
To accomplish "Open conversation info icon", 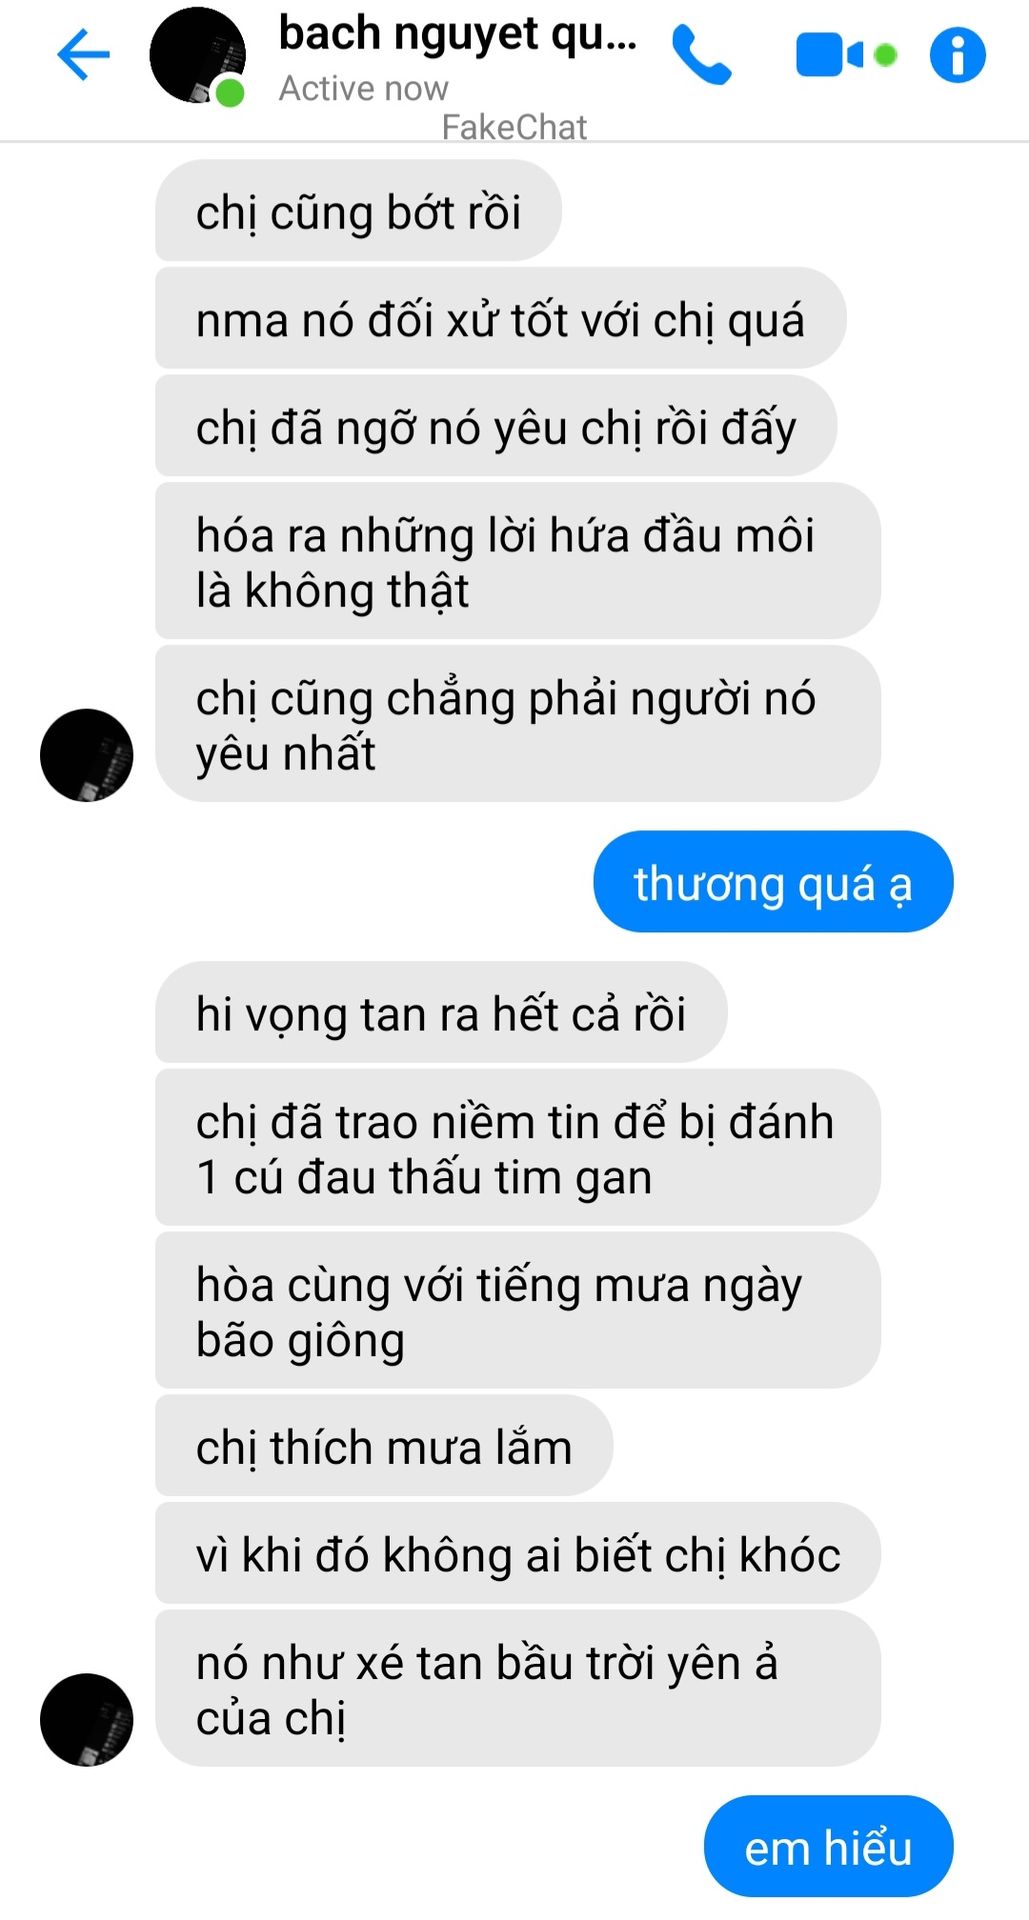I will (957, 55).
